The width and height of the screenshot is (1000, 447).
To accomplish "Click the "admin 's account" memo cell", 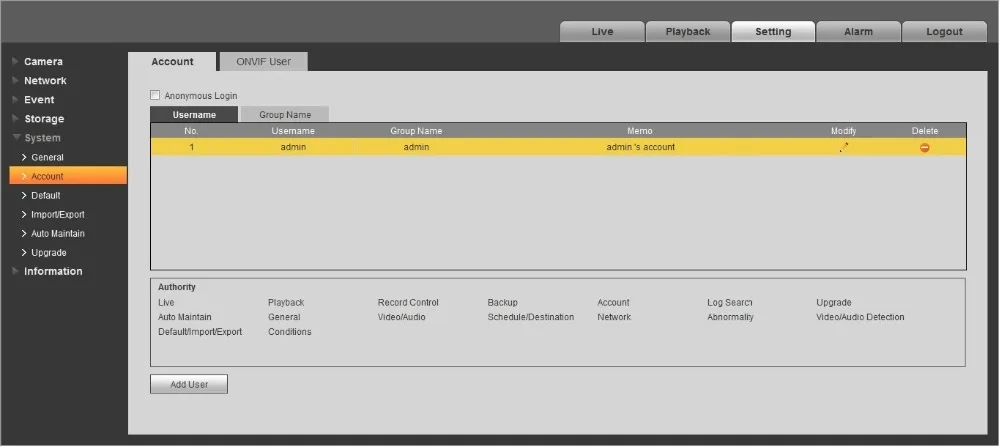I will coord(640,147).
